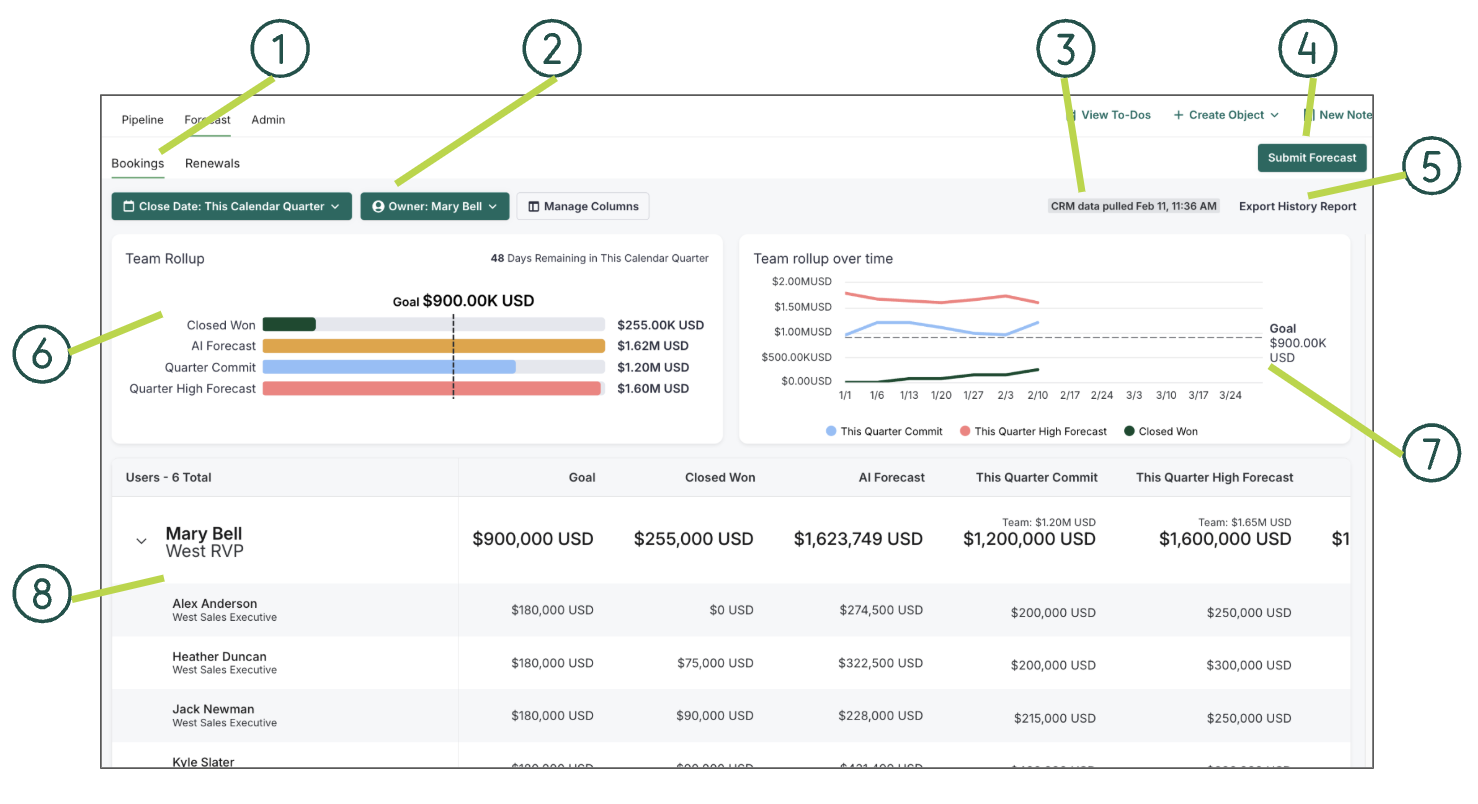Viewport: 1478px width, 804px height.
Task: Toggle This Quarter High Forecast legend entry
Action: [1033, 431]
